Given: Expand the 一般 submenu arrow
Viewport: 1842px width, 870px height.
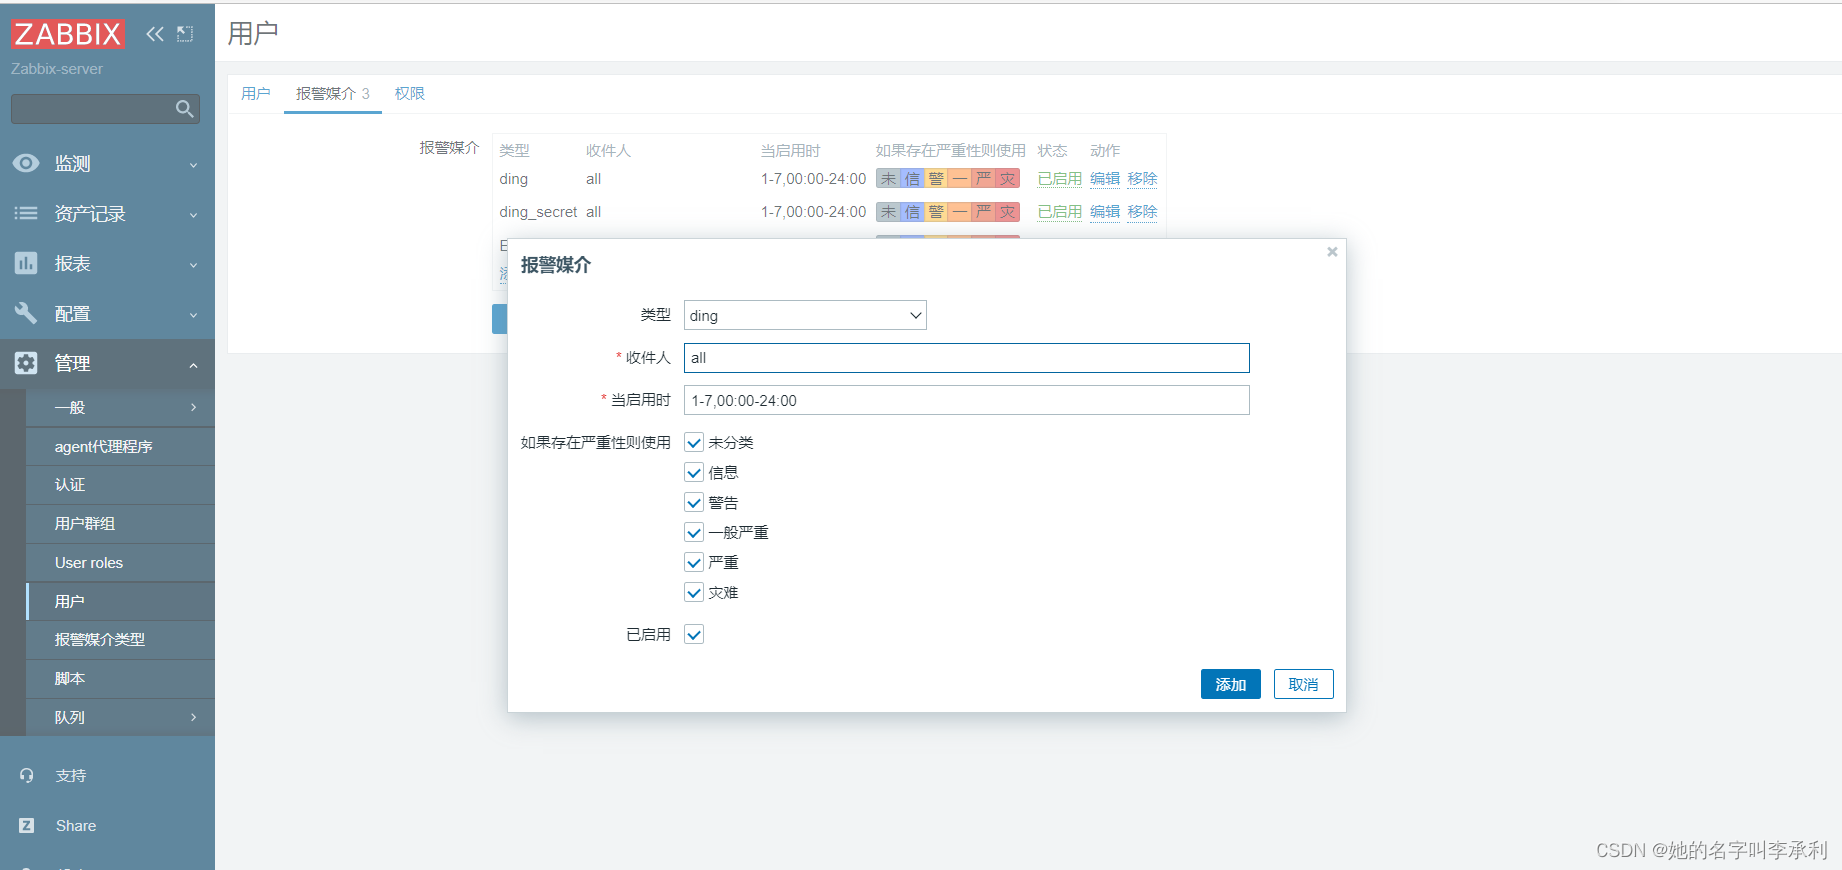Looking at the screenshot, I should coord(194,407).
